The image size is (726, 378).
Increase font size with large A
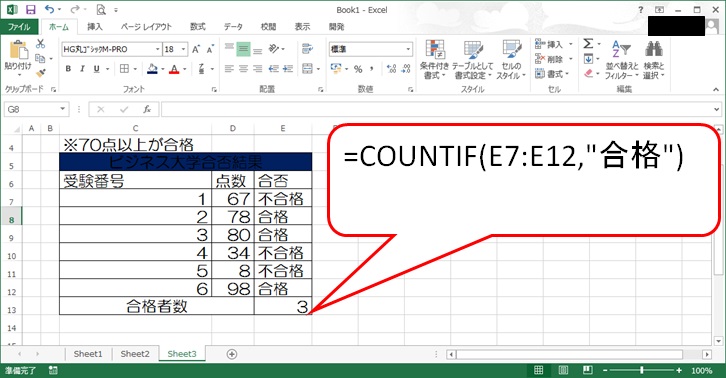196,49
